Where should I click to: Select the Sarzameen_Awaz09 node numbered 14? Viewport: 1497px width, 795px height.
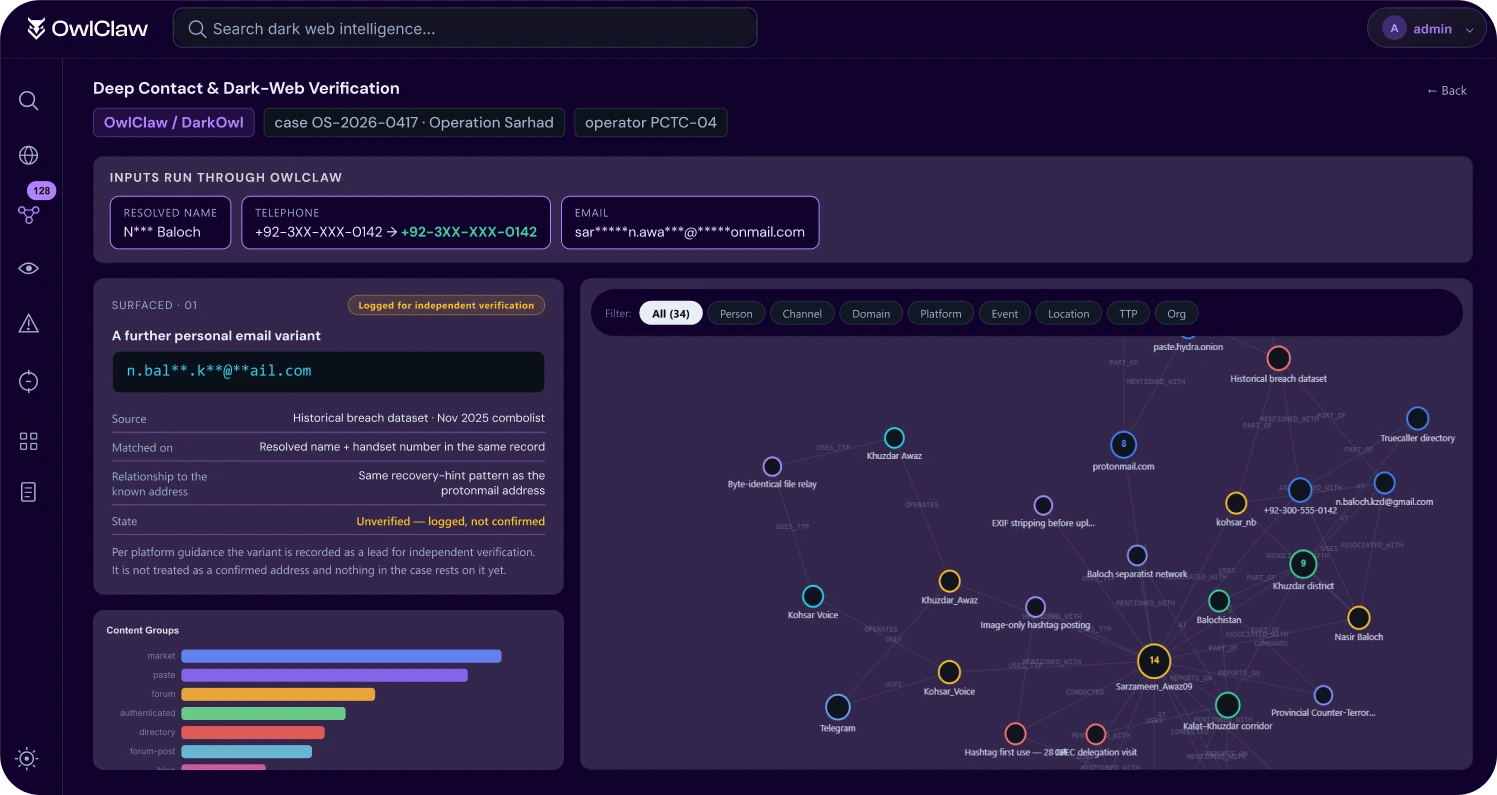[x=1154, y=661]
